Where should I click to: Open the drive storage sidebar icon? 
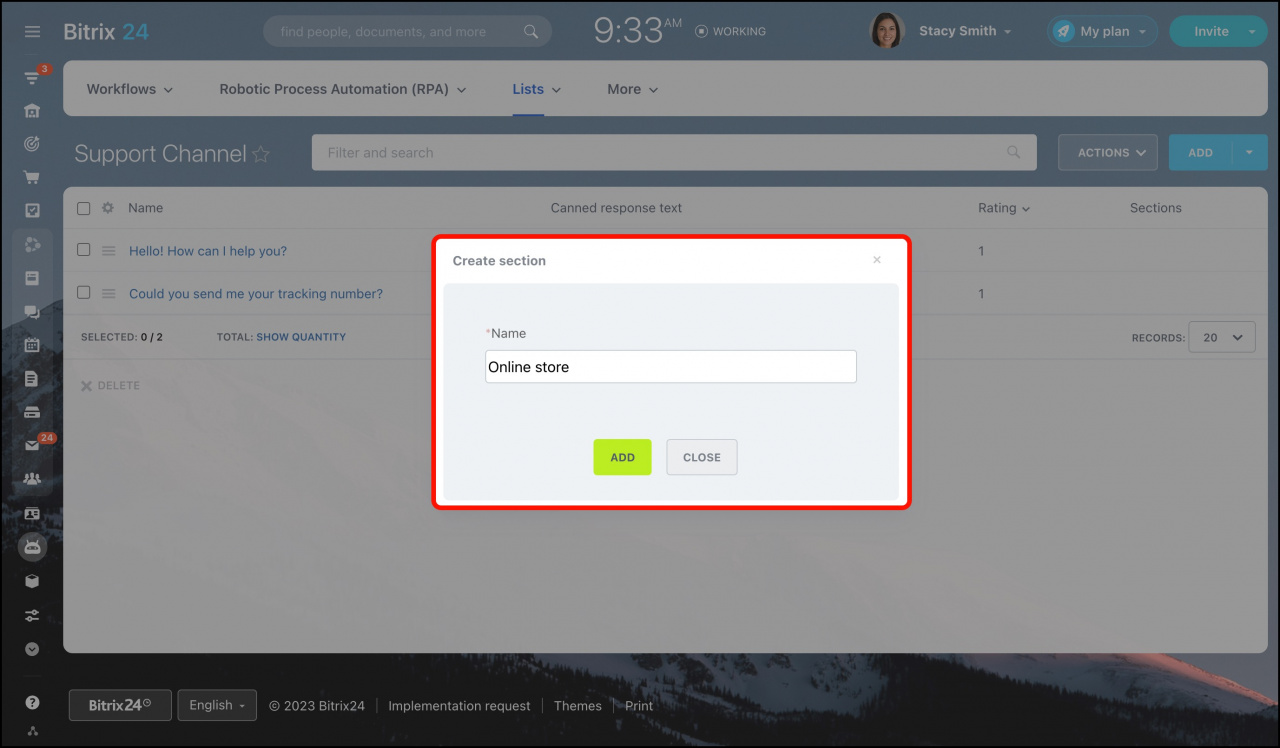32,412
